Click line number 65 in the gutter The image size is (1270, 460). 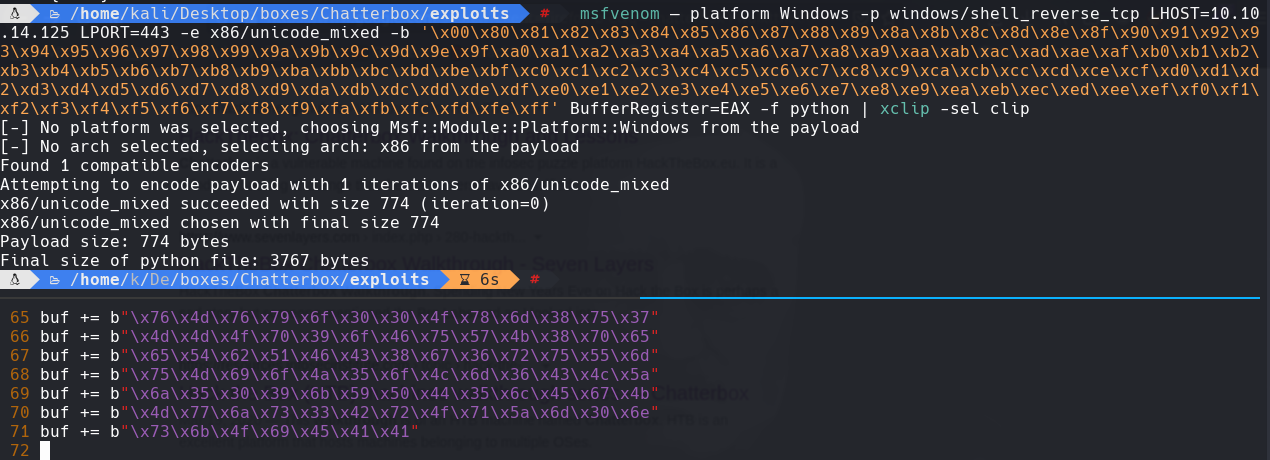pyautogui.click(x=20, y=317)
